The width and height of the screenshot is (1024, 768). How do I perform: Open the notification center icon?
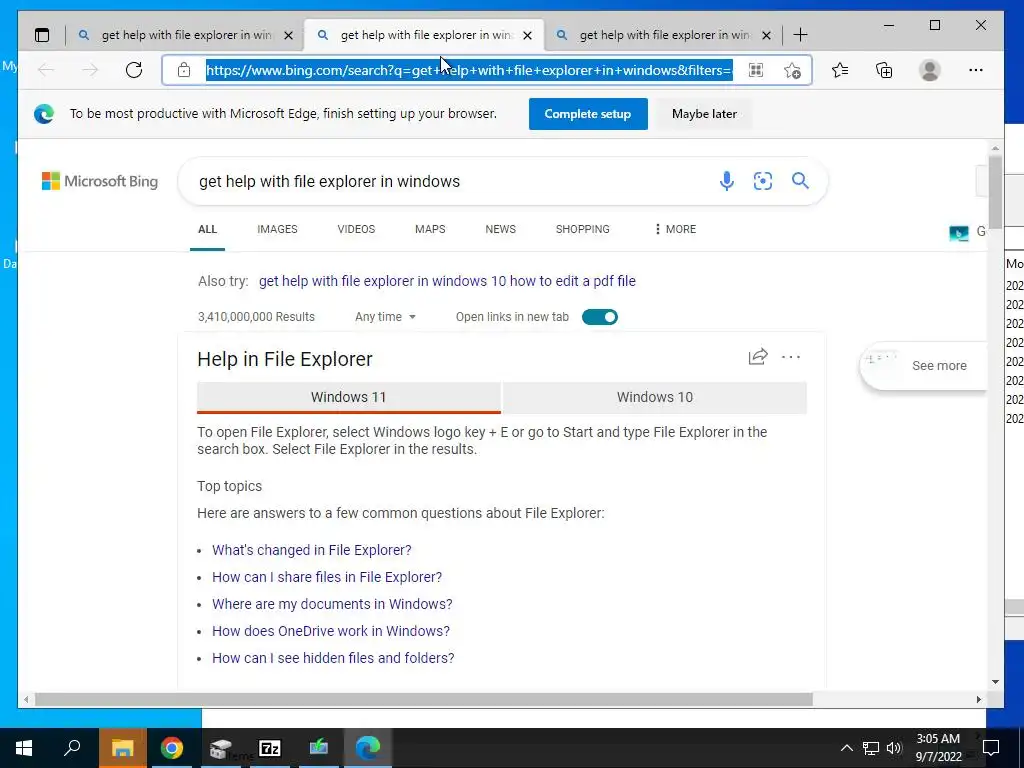[991, 748]
